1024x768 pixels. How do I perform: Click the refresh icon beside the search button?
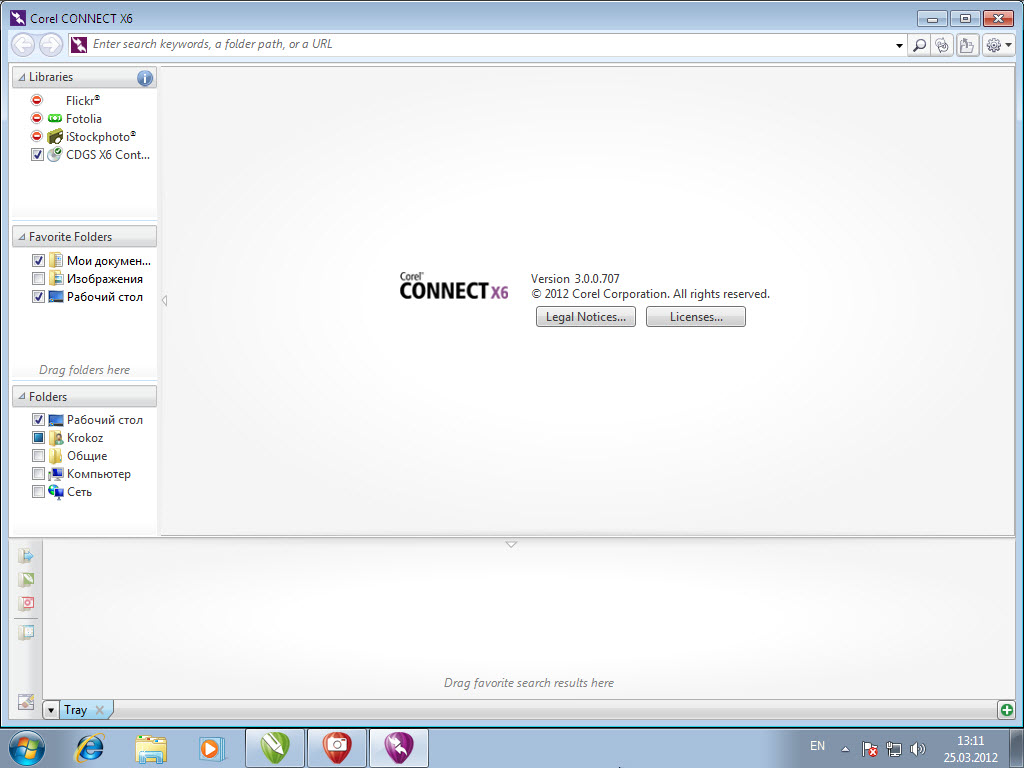pos(943,45)
